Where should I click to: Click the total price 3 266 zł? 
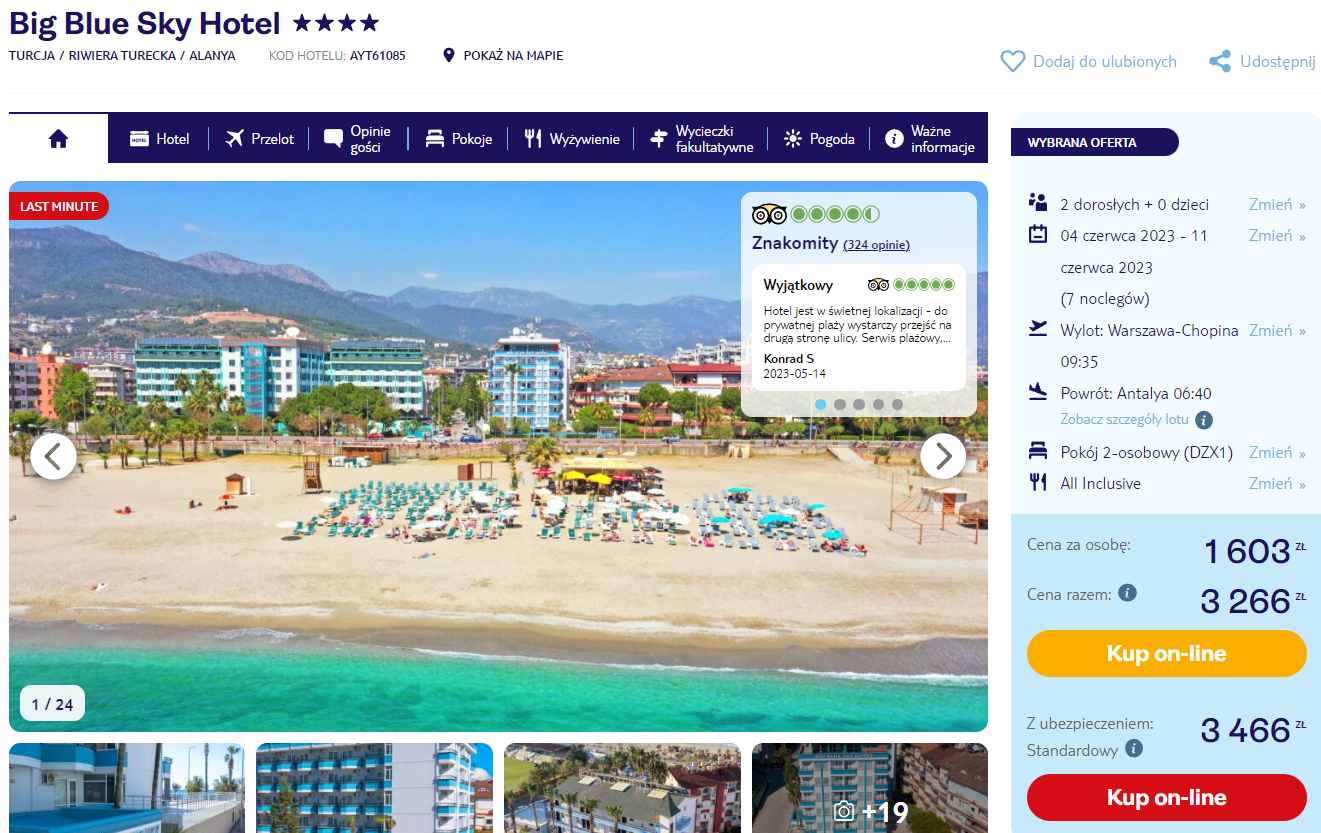(x=1254, y=601)
